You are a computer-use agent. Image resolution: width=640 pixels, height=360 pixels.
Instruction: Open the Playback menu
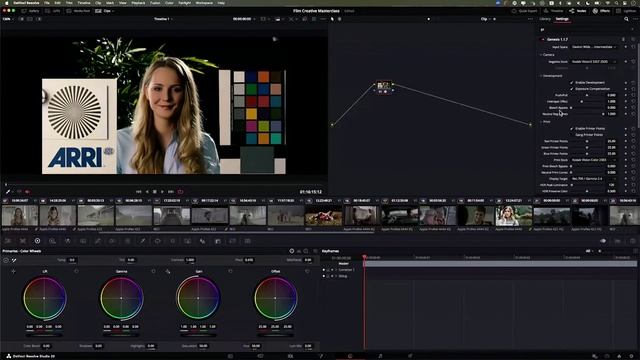(138, 3)
